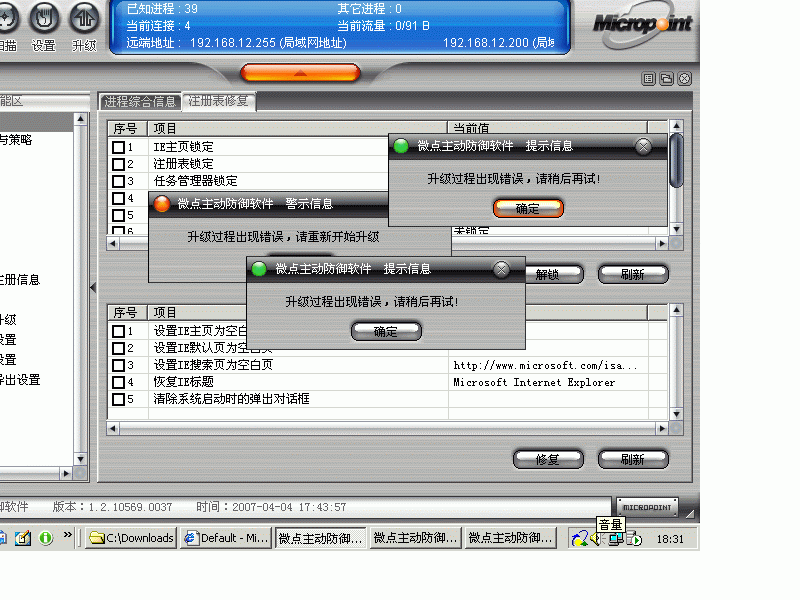Image resolution: width=800 pixels, height=600 pixels.
Task: Switch to the Default - Mi... taskbar window
Action: point(226,538)
